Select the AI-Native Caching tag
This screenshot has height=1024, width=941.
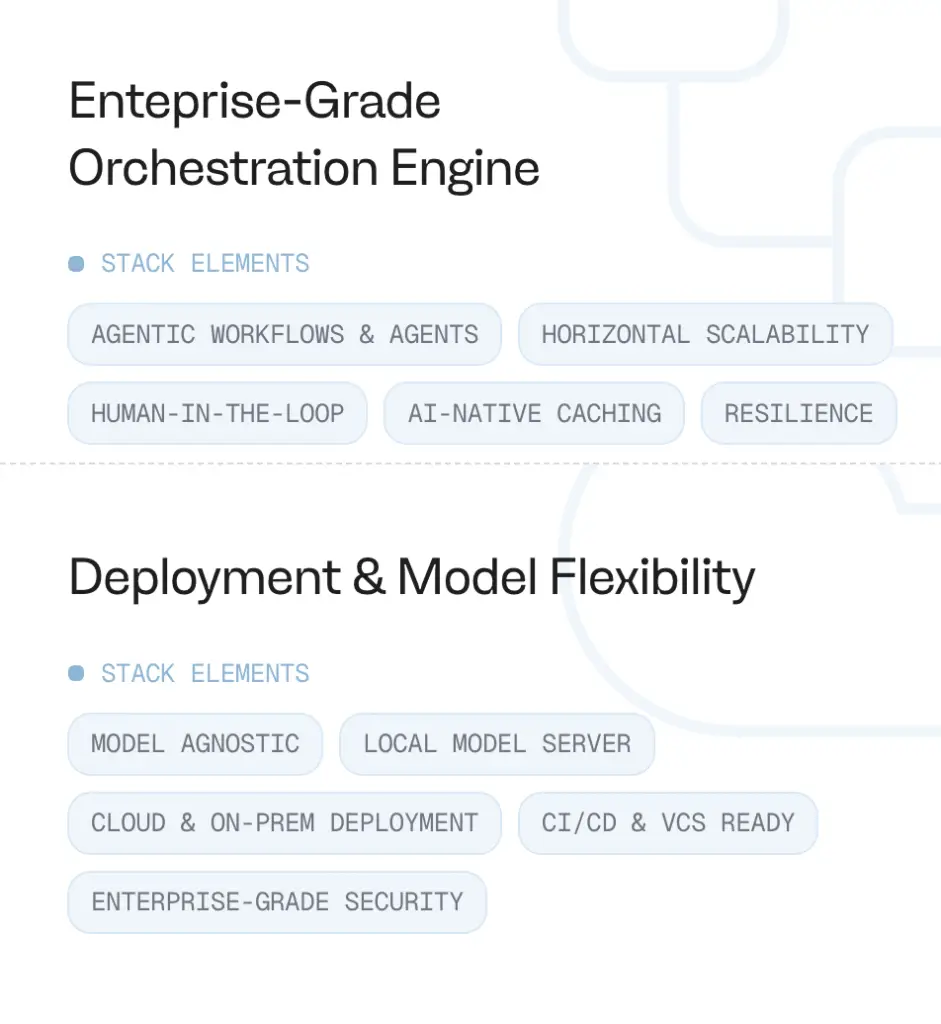(534, 413)
